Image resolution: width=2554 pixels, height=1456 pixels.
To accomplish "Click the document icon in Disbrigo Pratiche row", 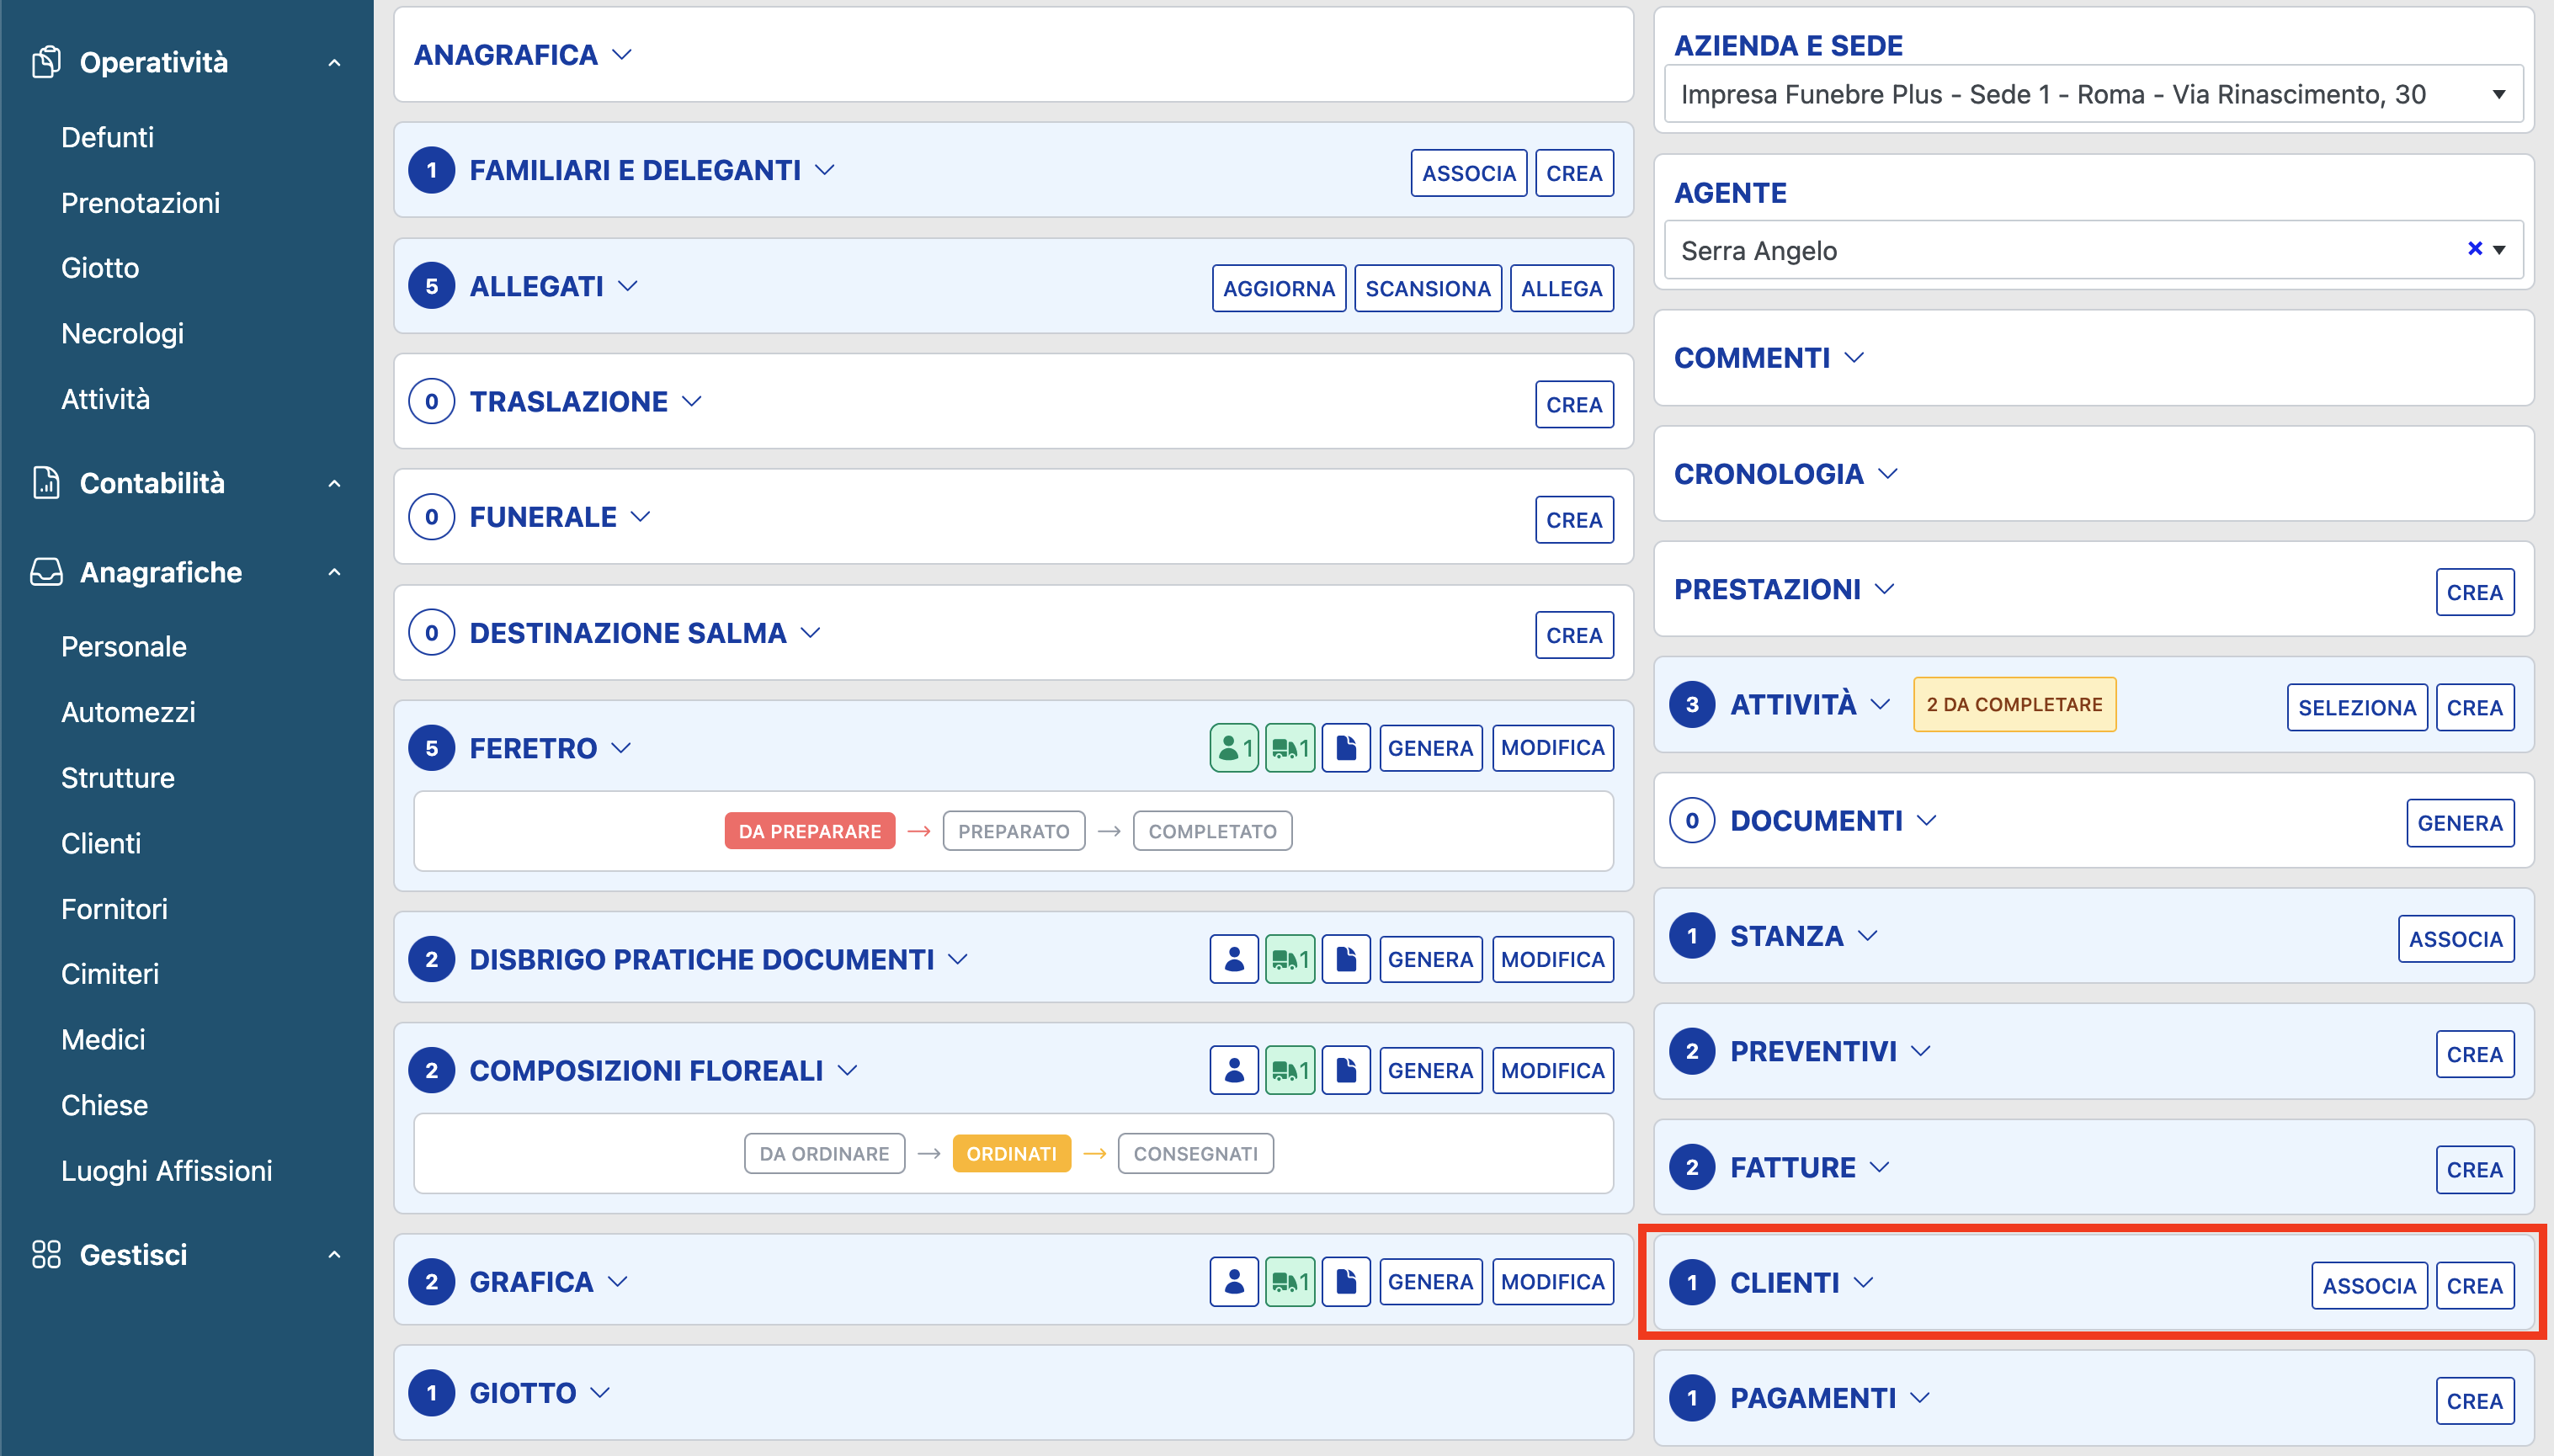I will click(1345, 959).
